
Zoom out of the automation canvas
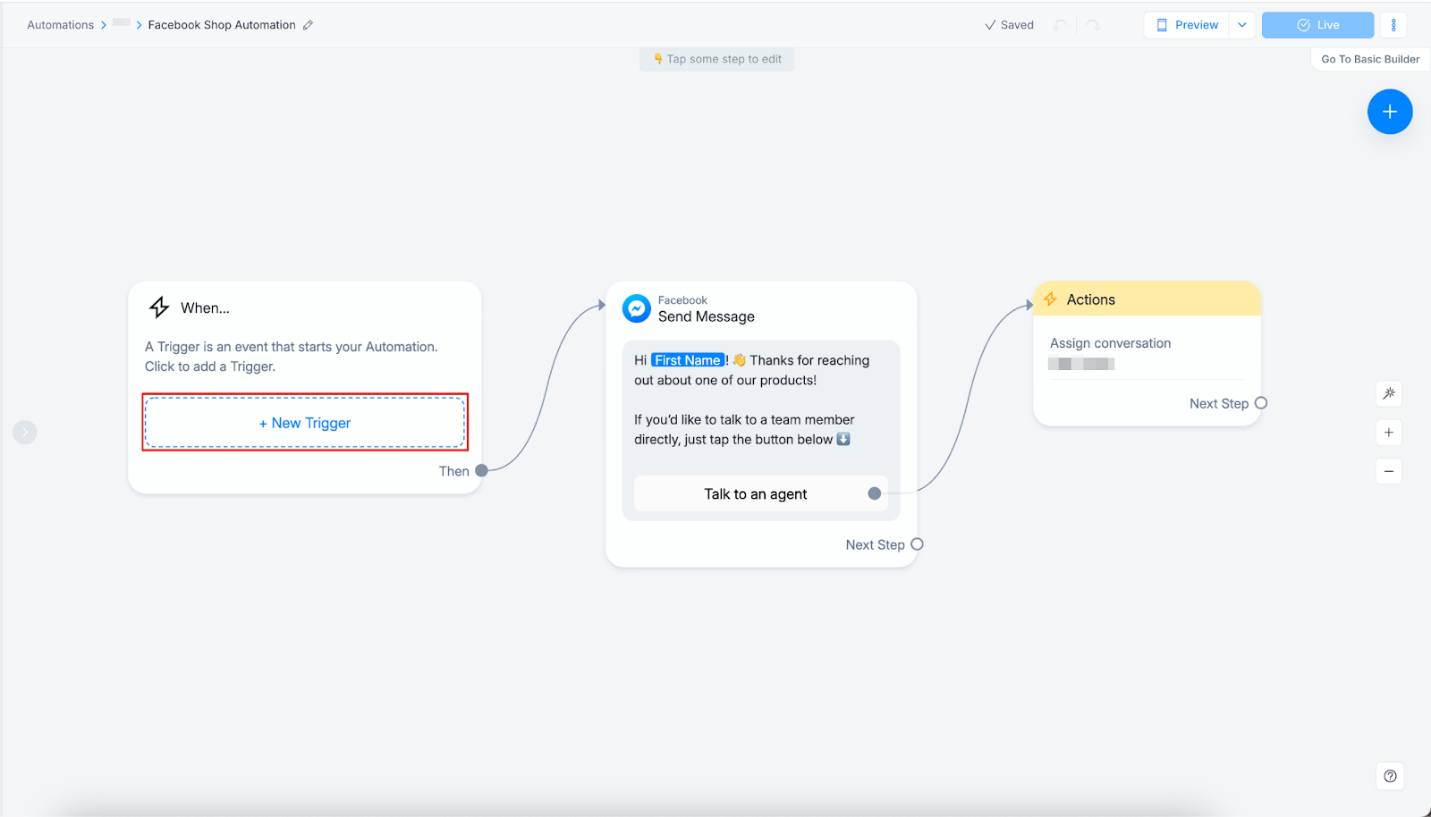tap(1388, 470)
